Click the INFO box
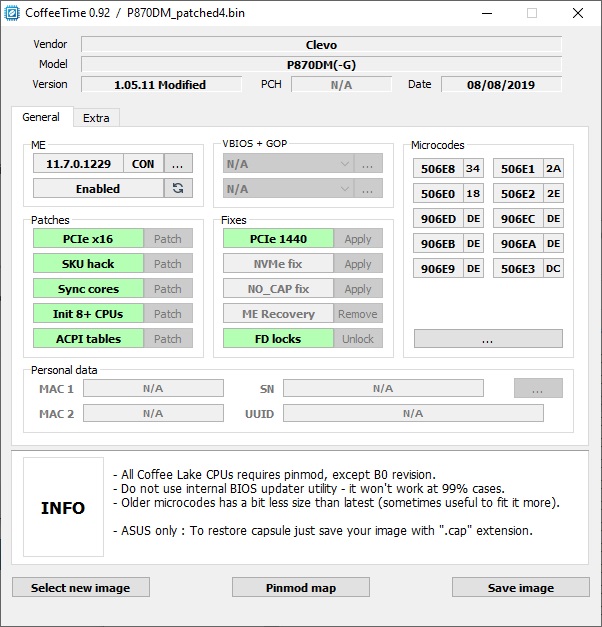This screenshot has width=602, height=627. (x=63, y=507)
